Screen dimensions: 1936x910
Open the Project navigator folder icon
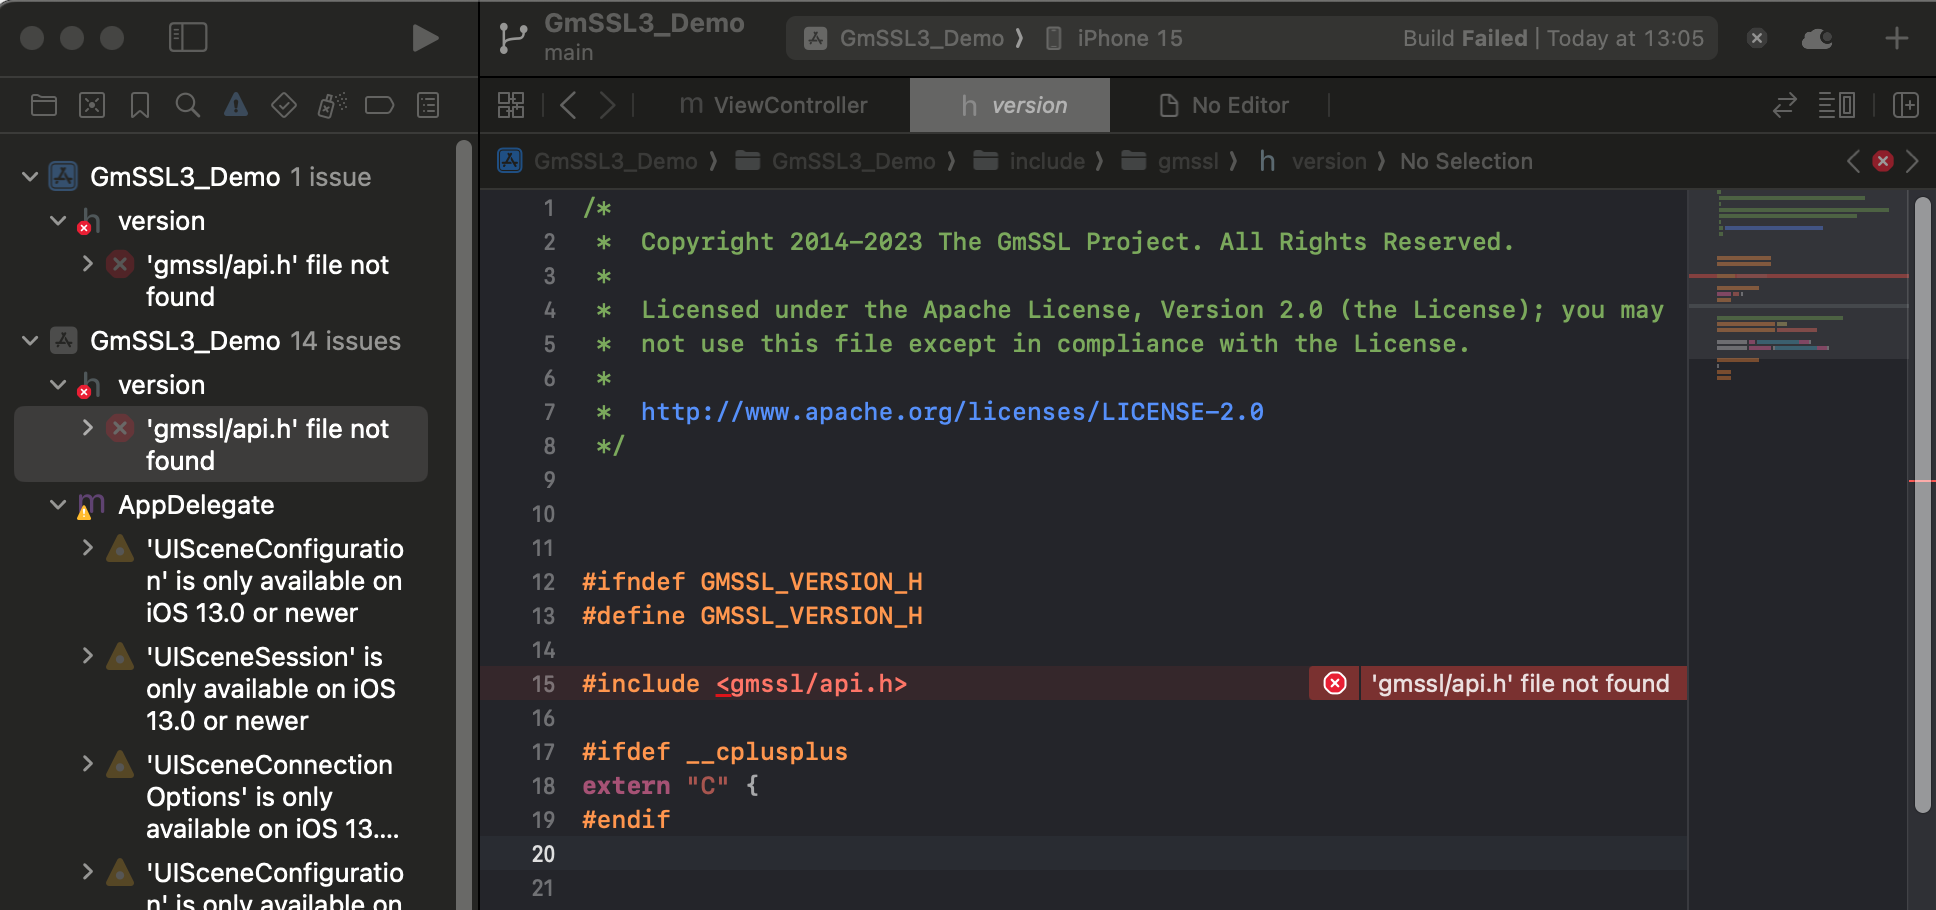pos(44,105)
